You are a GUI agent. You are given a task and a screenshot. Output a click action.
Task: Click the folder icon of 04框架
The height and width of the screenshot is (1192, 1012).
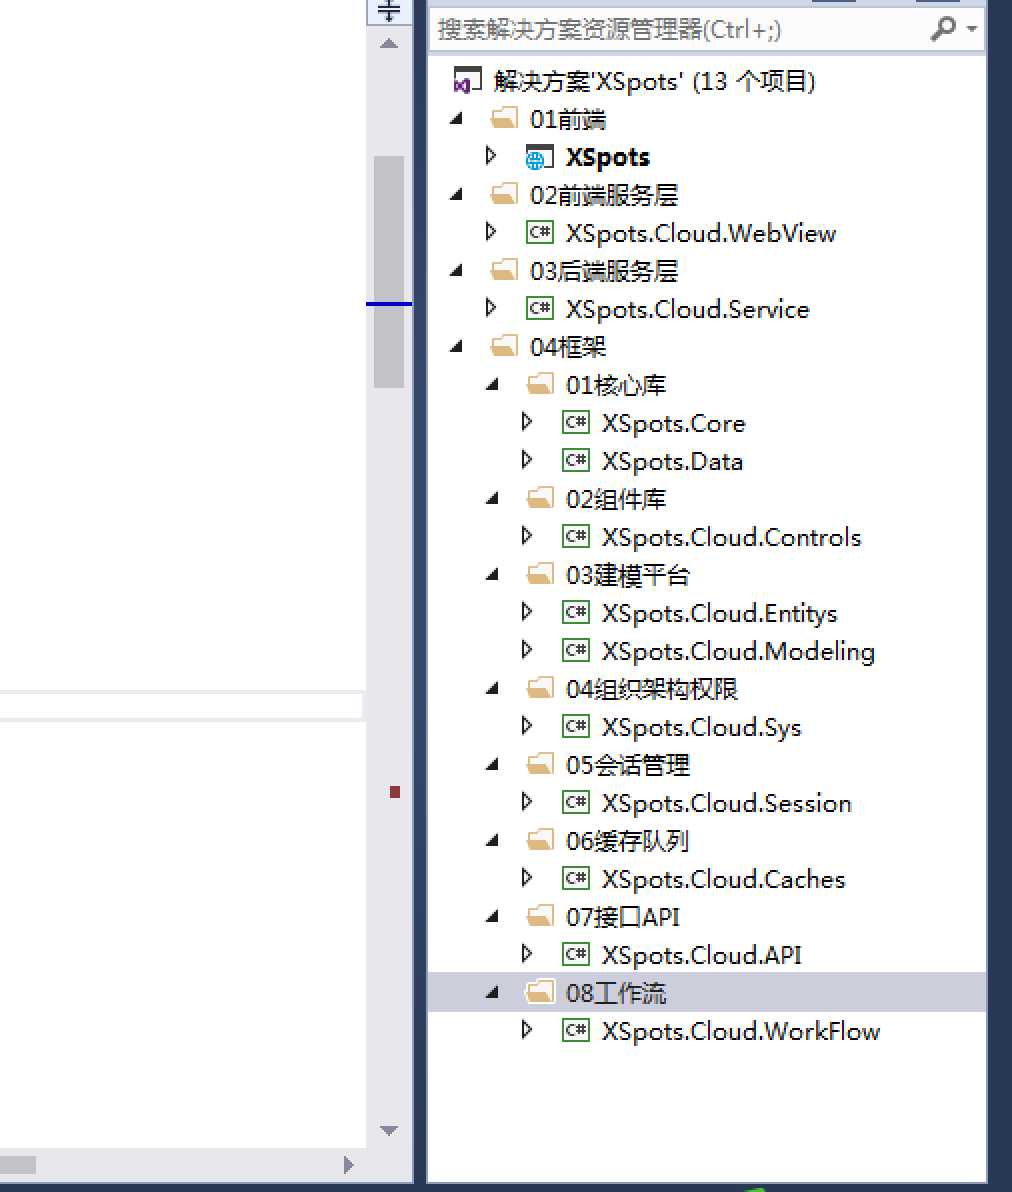pos(504,347)
